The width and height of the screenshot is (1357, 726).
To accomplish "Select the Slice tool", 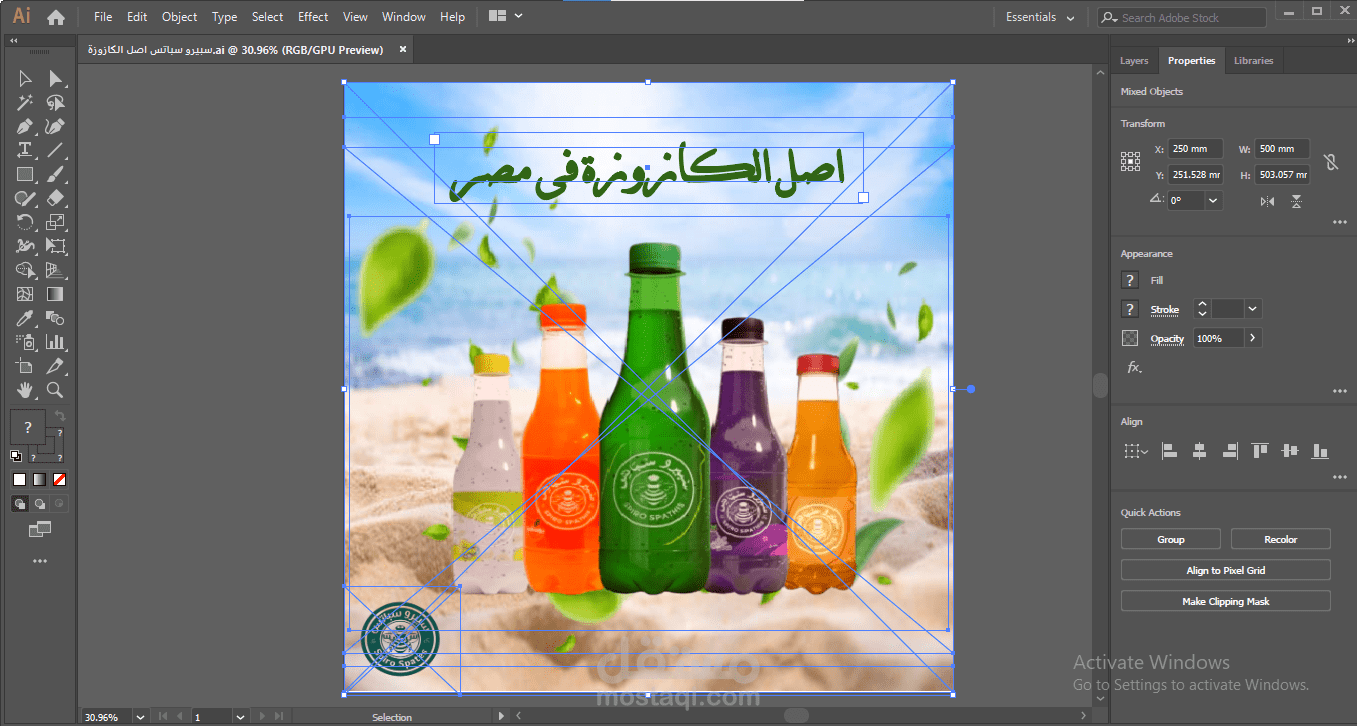I will (56, 366).
